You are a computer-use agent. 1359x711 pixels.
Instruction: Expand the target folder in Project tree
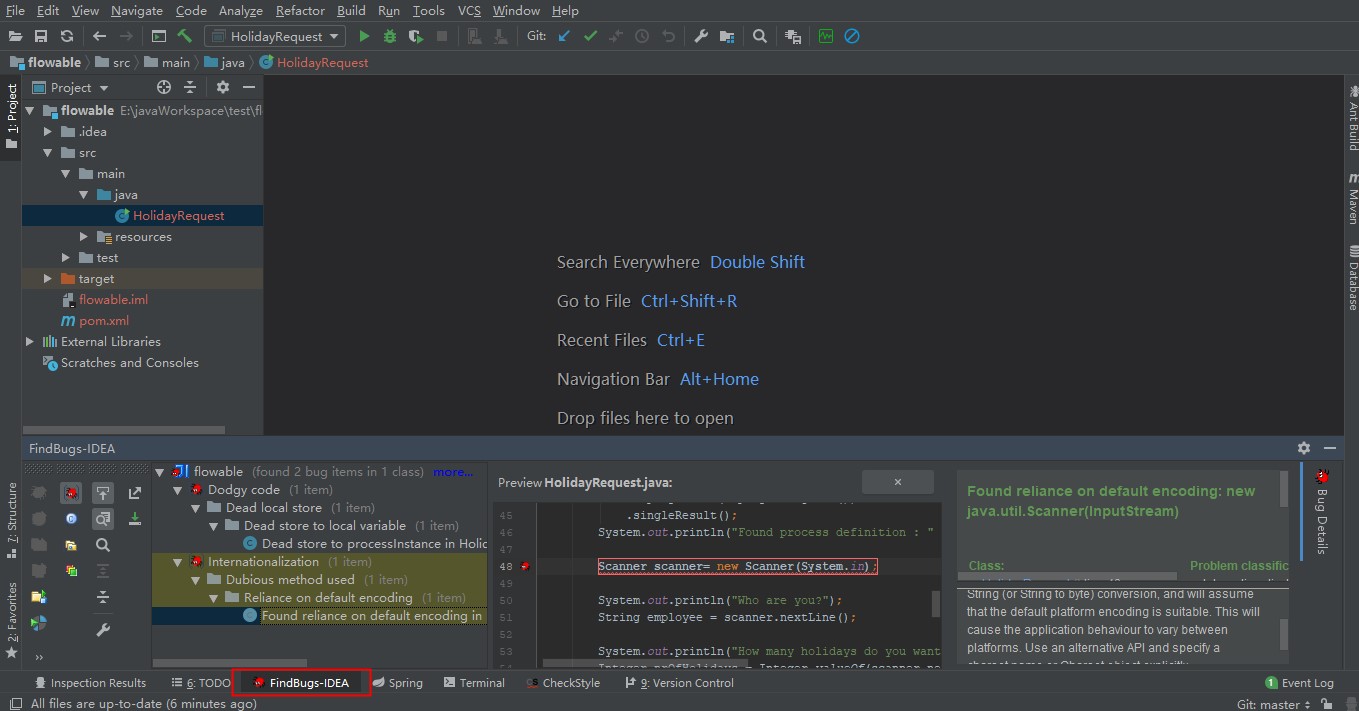click(x=48, y=279)
